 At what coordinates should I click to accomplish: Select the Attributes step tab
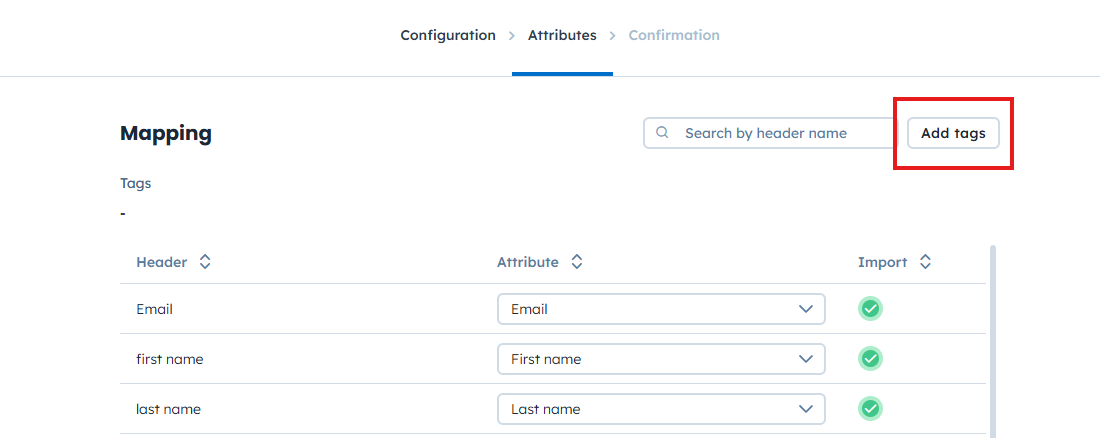[562, 35]
